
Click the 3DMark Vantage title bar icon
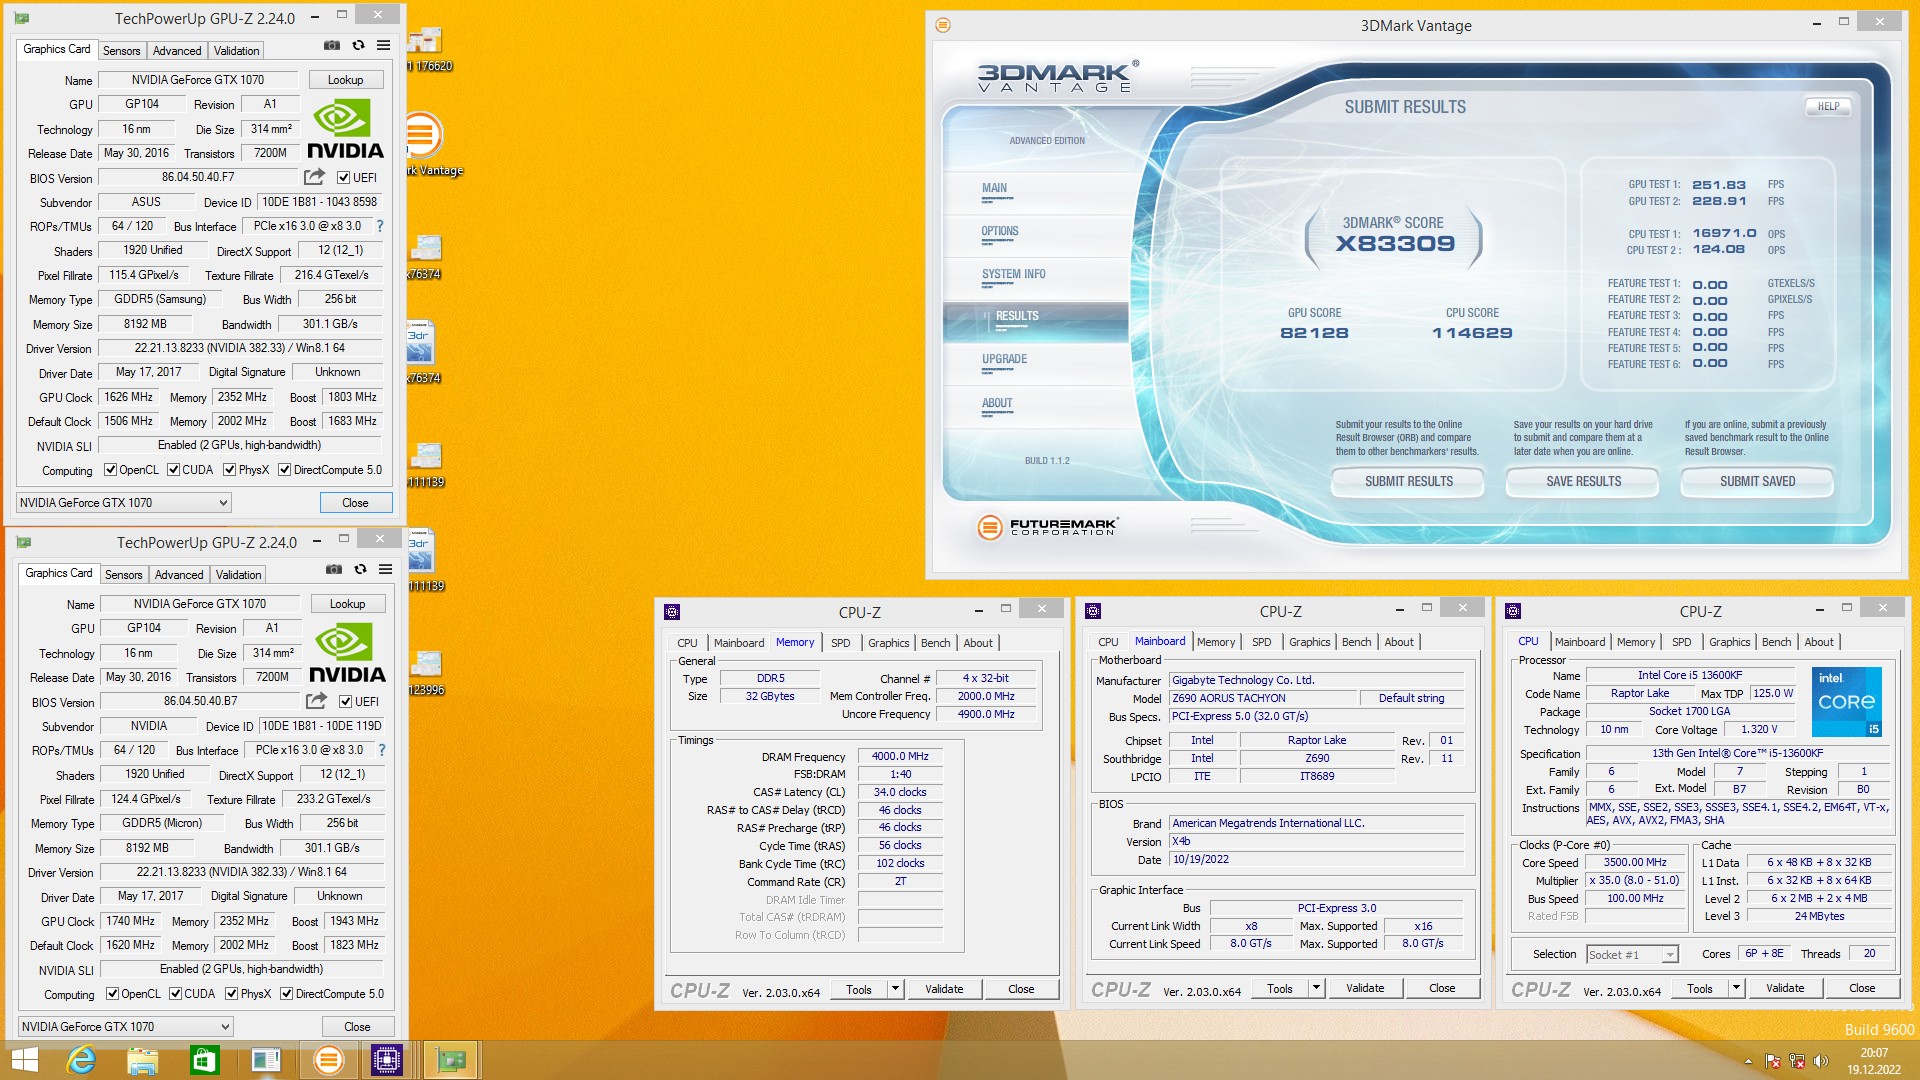pos(942,25)
